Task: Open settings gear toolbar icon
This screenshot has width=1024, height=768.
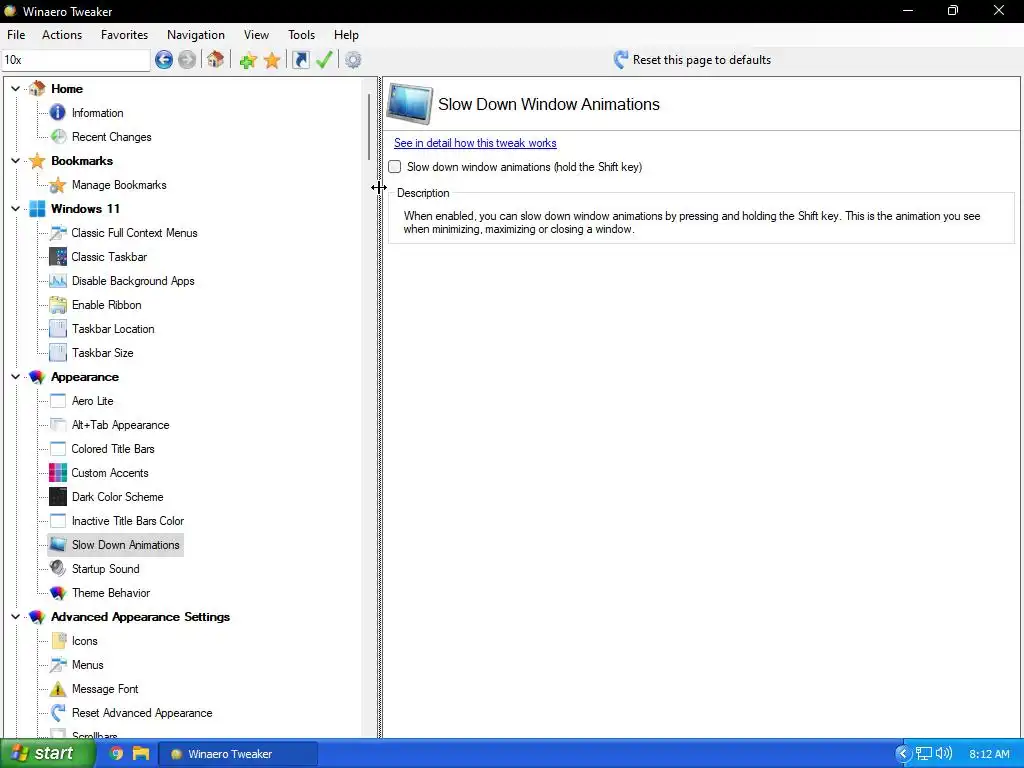Action: [x=353, y=60]
